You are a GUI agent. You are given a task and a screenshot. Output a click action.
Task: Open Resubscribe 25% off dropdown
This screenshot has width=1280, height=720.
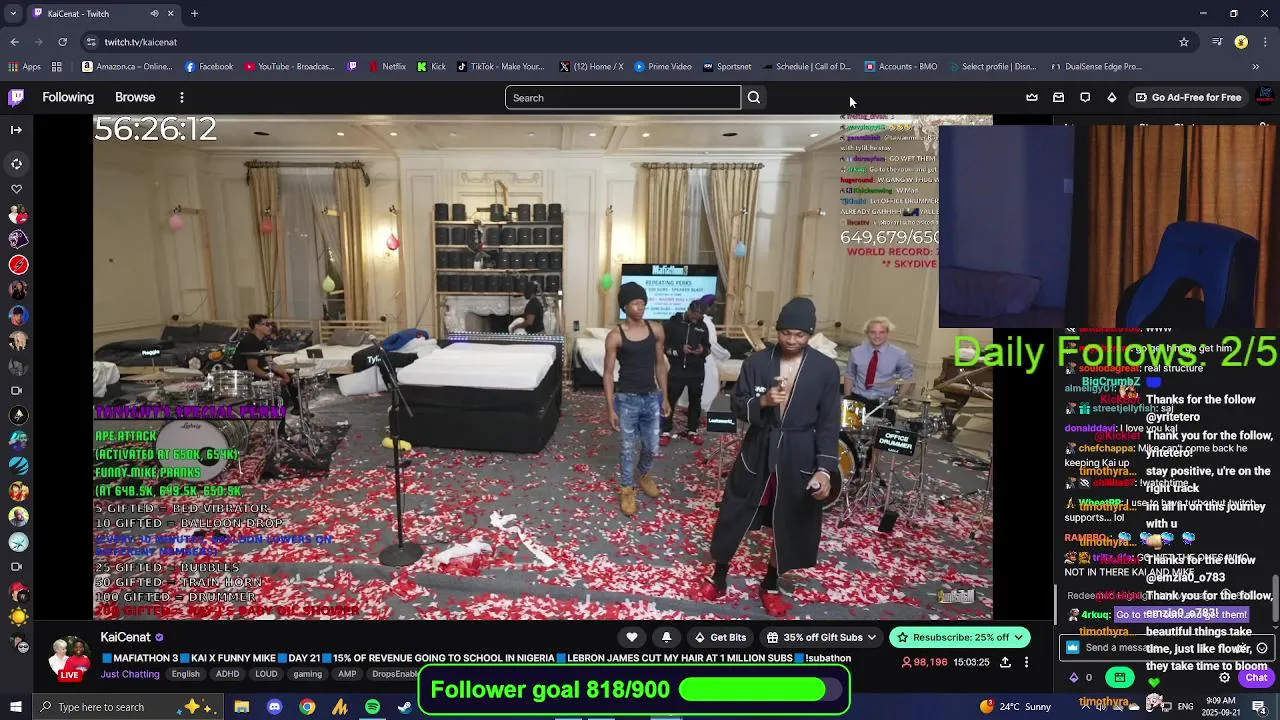pyautogui.click(x=959, y=637)
